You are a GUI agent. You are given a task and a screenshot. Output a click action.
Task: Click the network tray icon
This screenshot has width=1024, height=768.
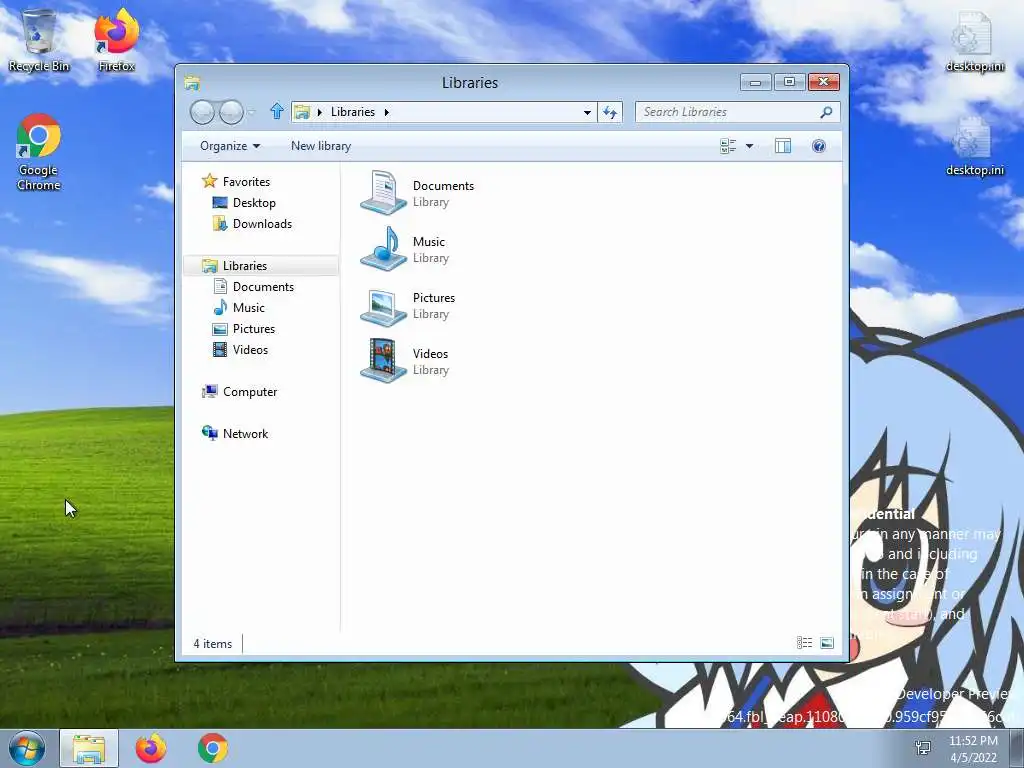[x=923, y=748]
